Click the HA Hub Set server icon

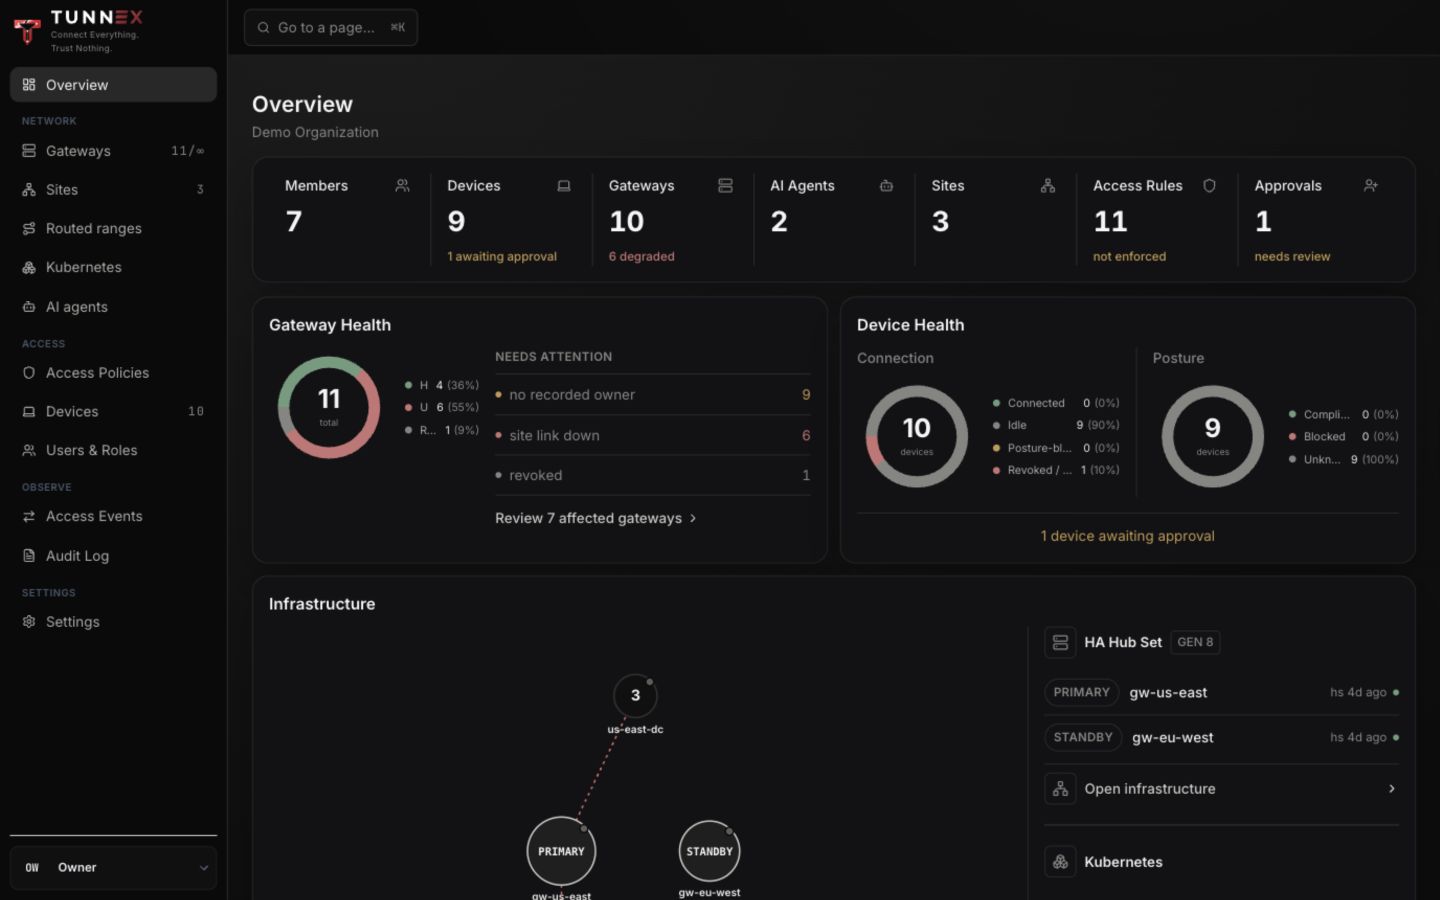[x=1060, y=643]
